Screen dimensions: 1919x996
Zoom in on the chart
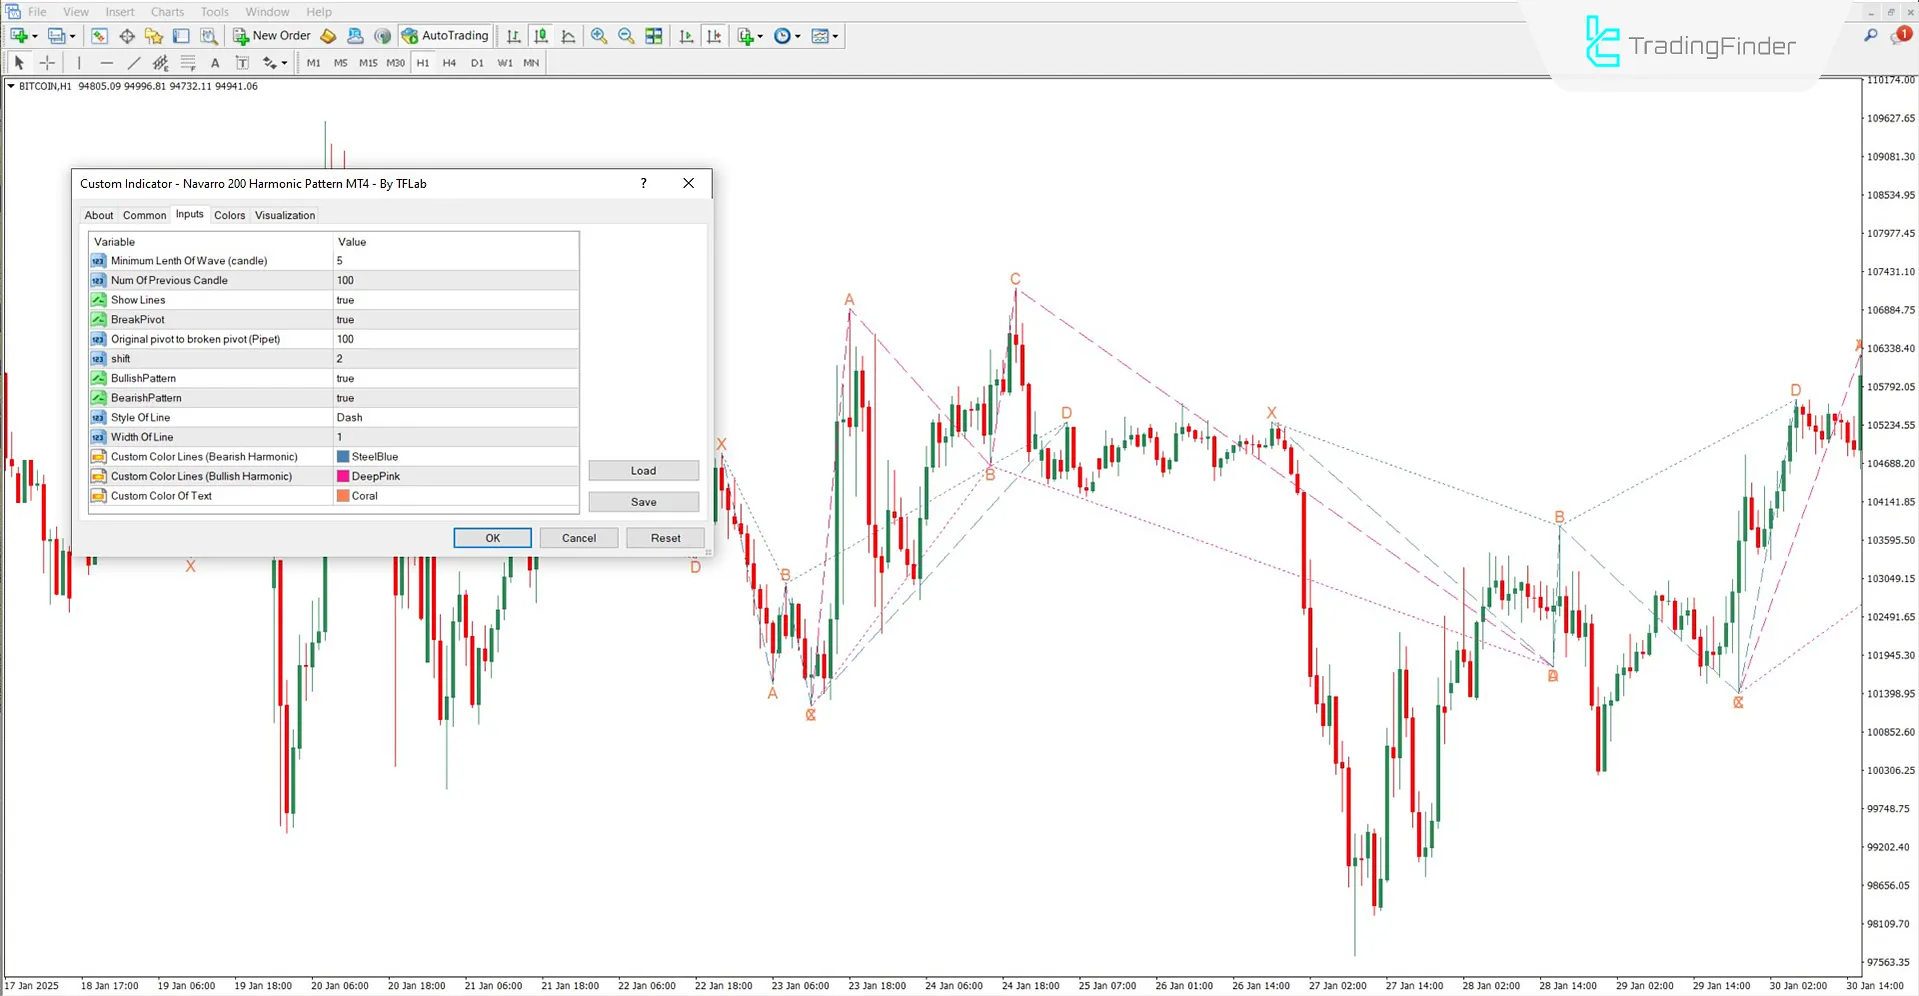(599, 36)
